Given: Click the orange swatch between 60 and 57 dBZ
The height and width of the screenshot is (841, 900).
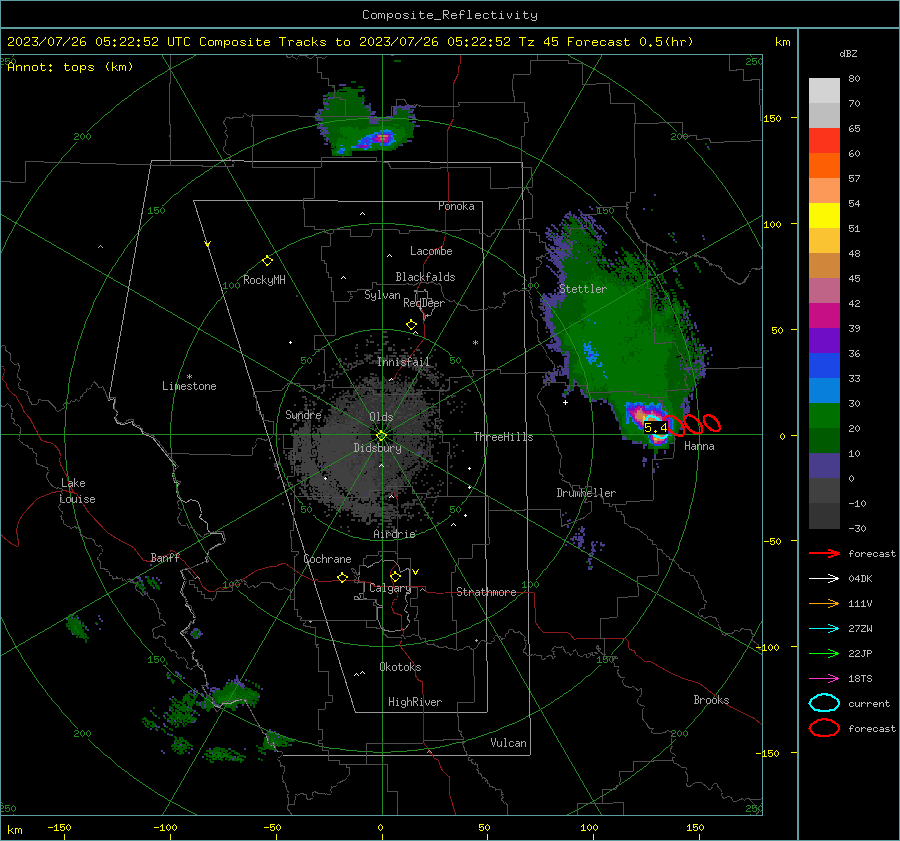Looking at the screenshot, I should tap(824, 166).
